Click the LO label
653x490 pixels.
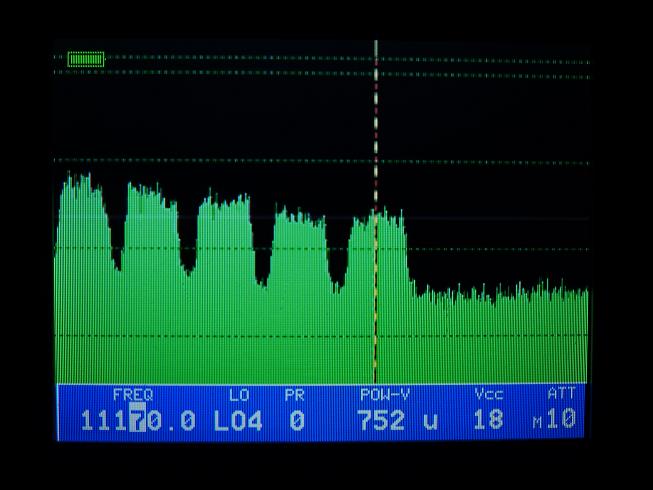[x=239, y=395]
